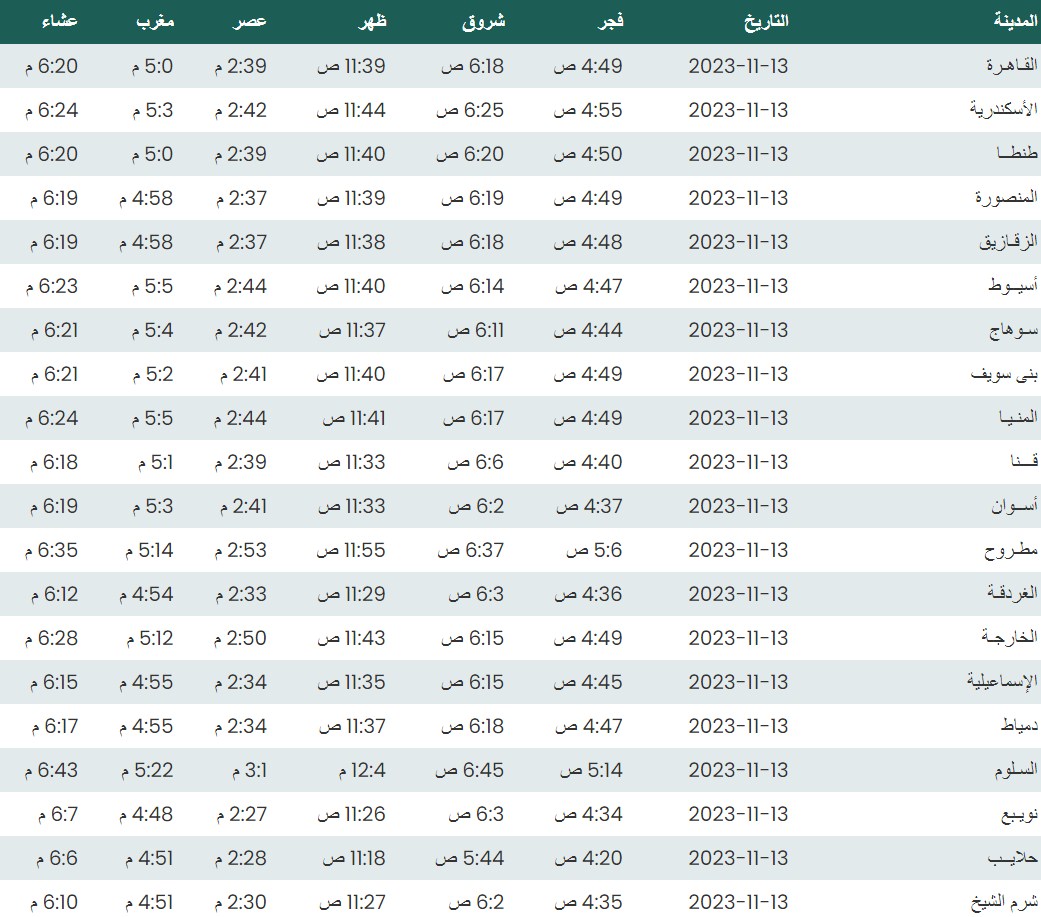Viewport: 1041px width, 917px height.
Task: Click the التاريخ column header
Action: (x=765, y=21)
